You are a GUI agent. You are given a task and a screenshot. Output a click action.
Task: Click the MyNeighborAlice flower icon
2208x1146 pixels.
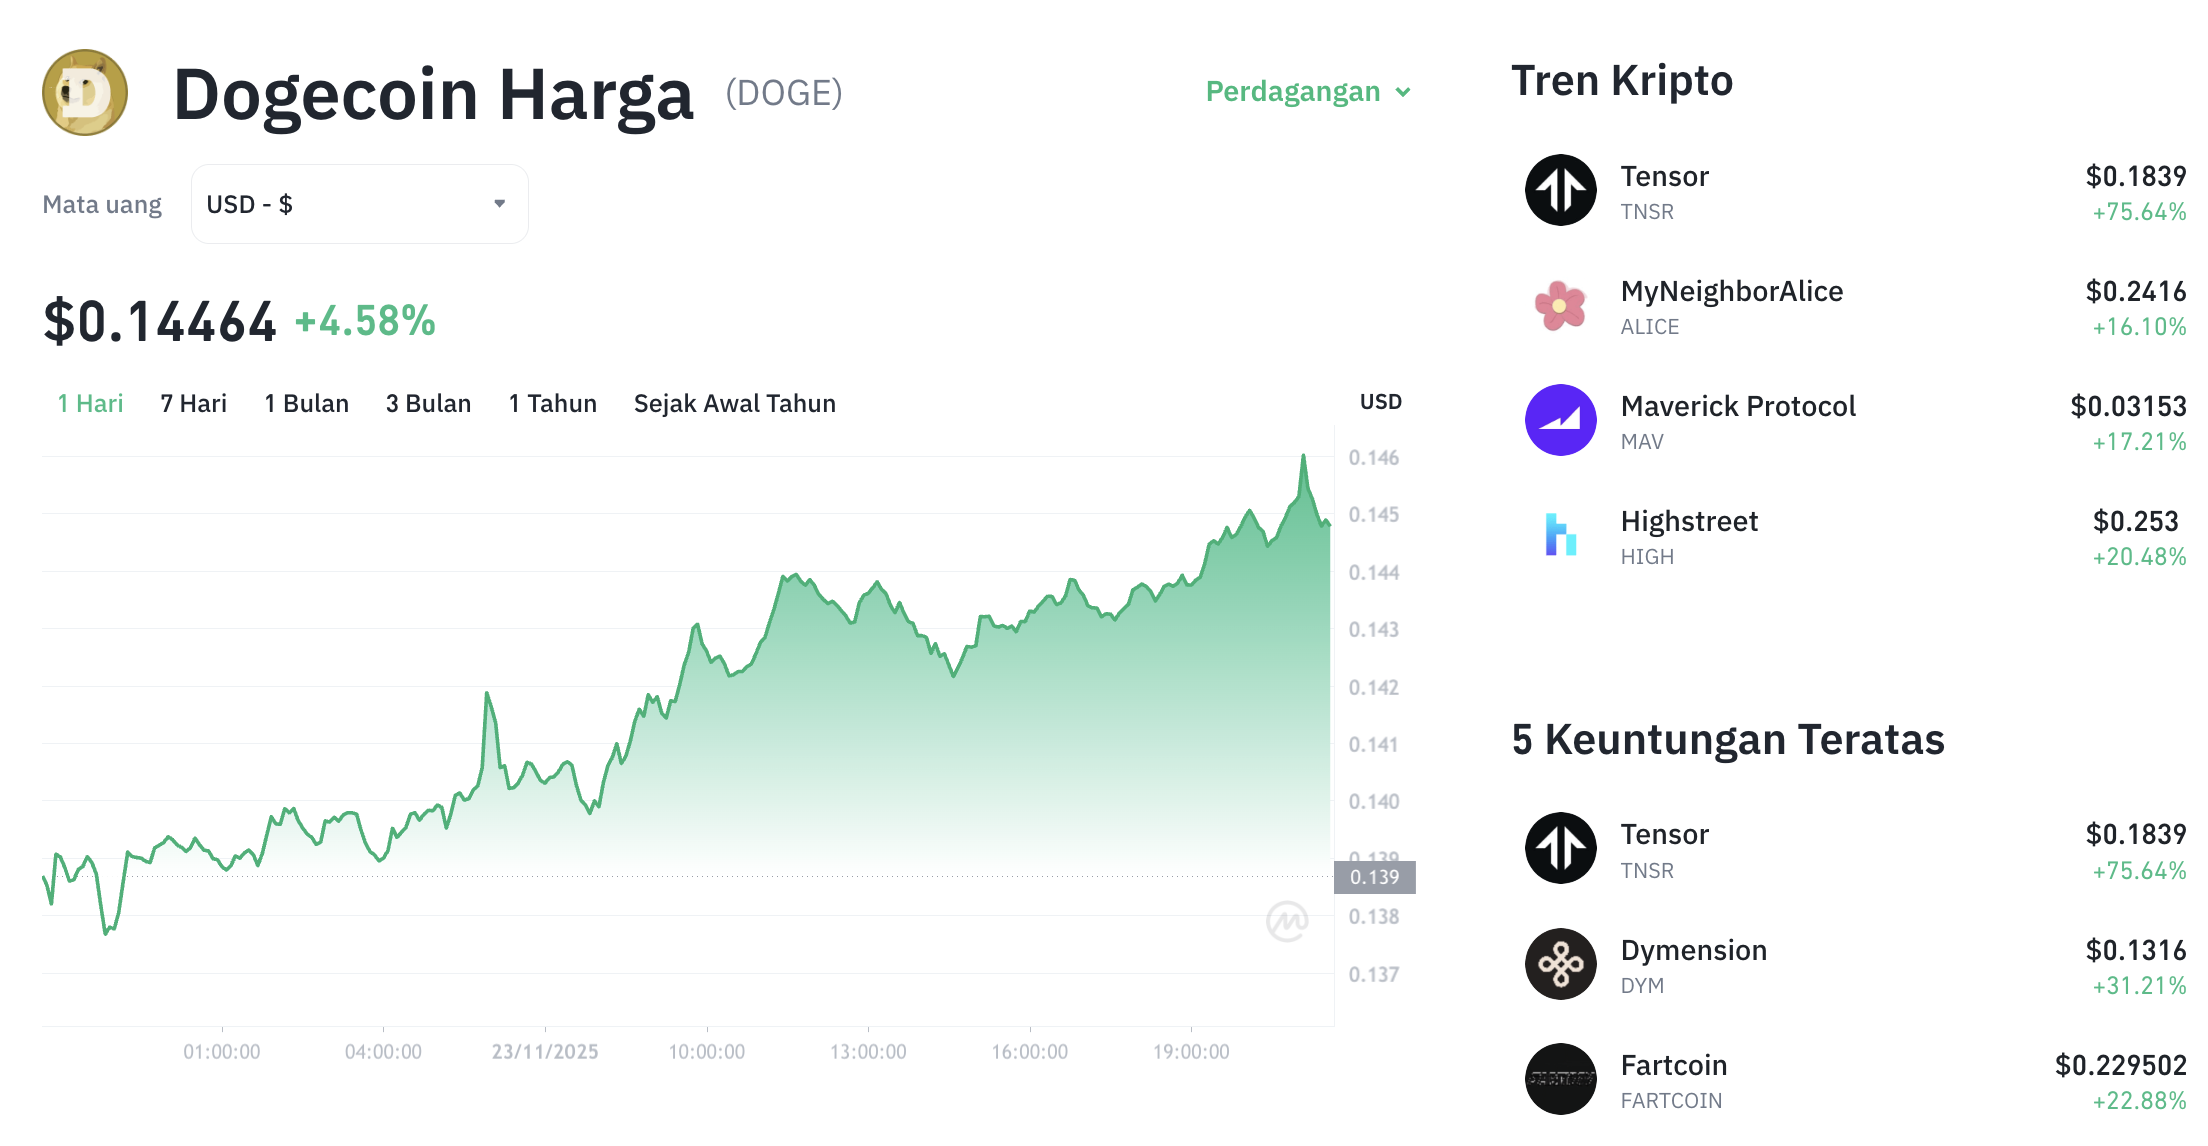(1560, 306)
